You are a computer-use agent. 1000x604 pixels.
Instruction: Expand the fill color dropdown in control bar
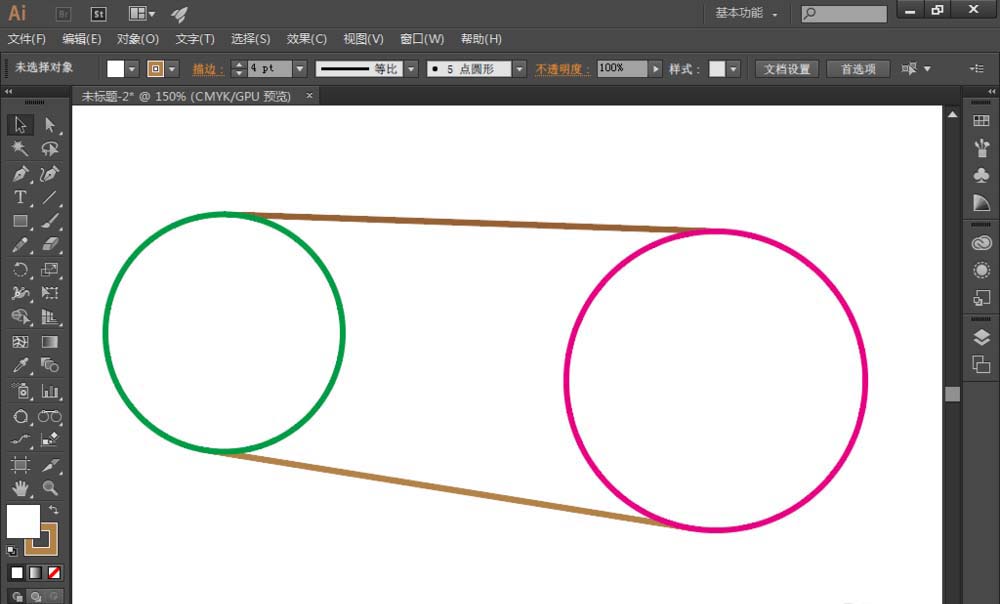[x=132, y=69]
